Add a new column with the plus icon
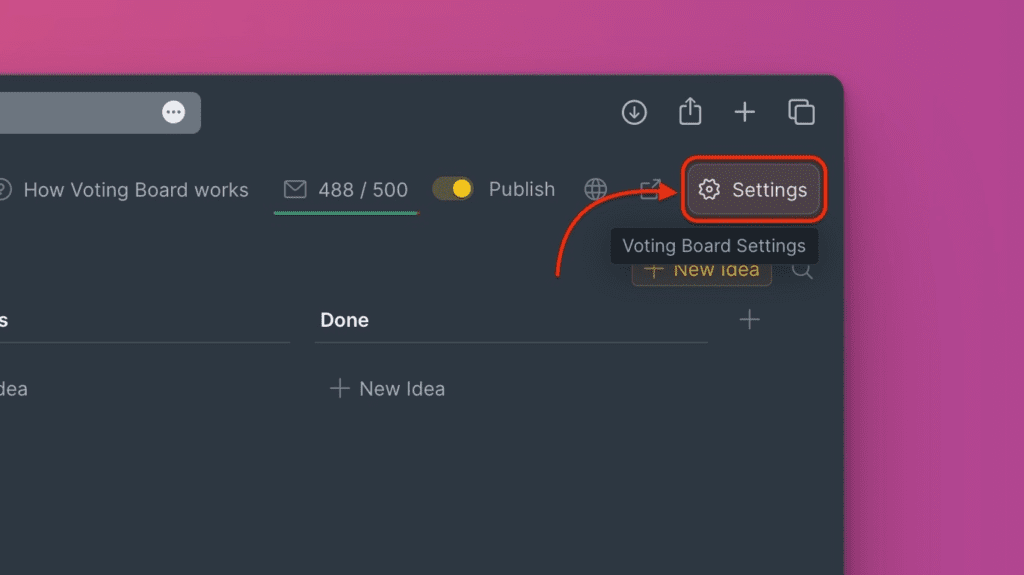 pos(749,320)
